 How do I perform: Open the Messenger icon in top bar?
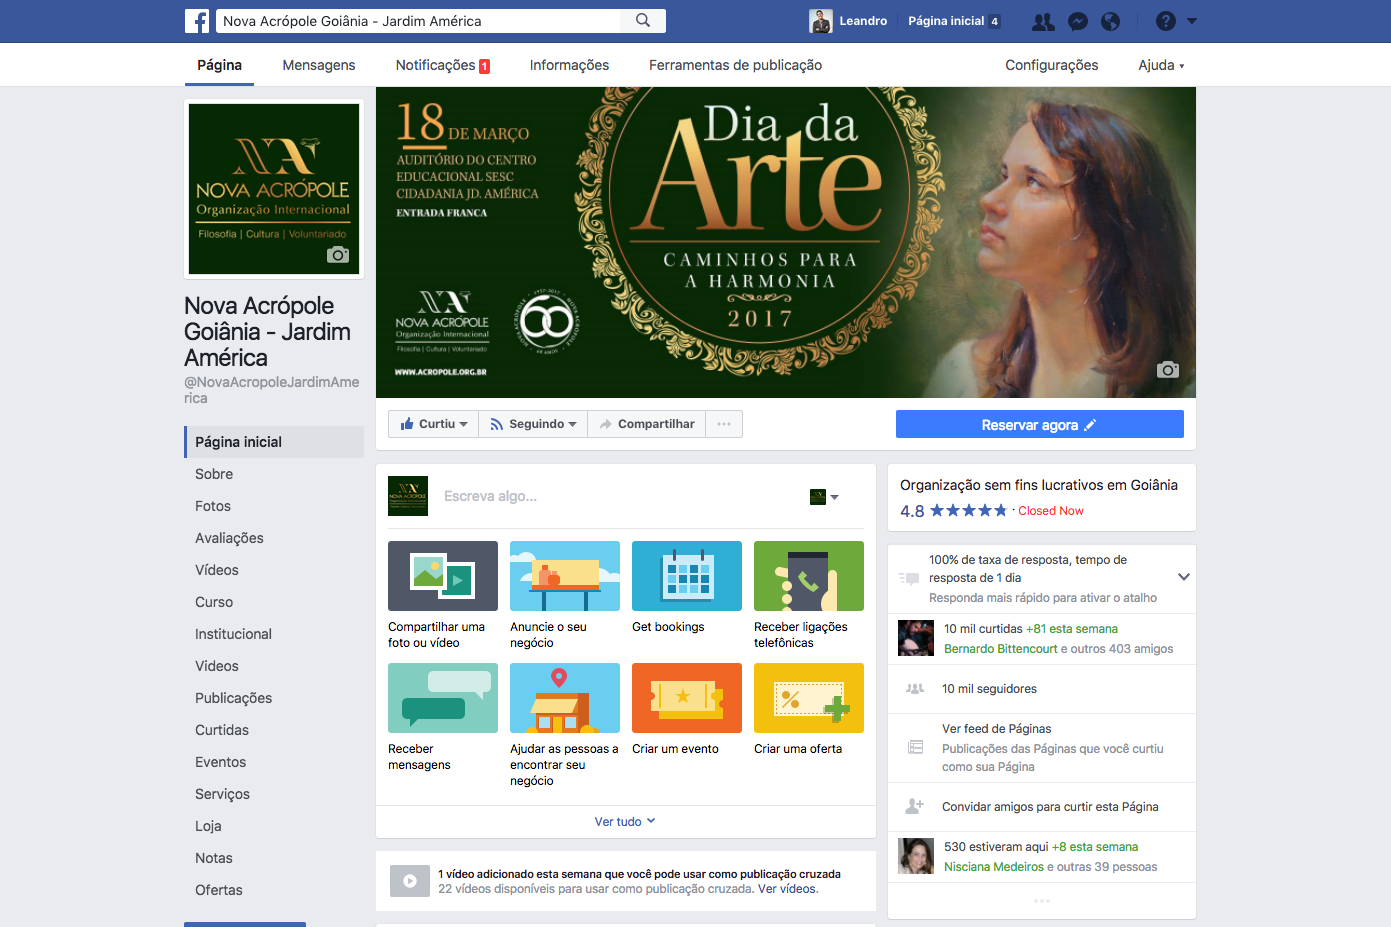(x=1078, y=21)
